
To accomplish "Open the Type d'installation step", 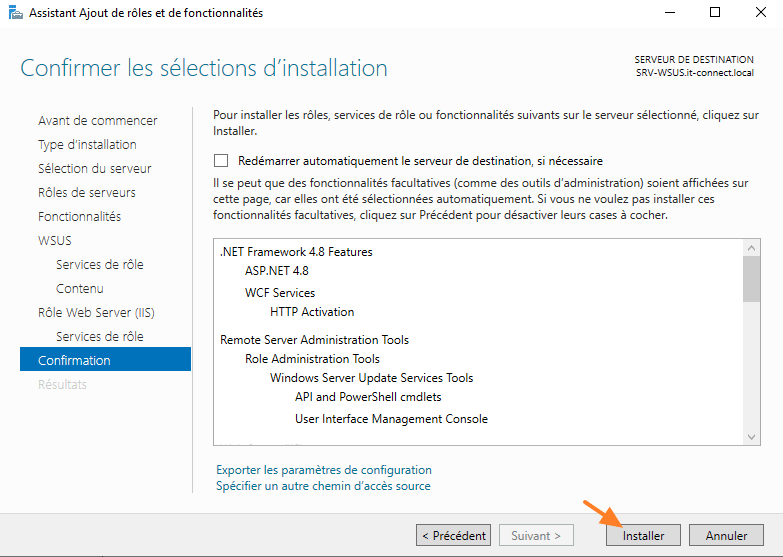I will point(87,144).
